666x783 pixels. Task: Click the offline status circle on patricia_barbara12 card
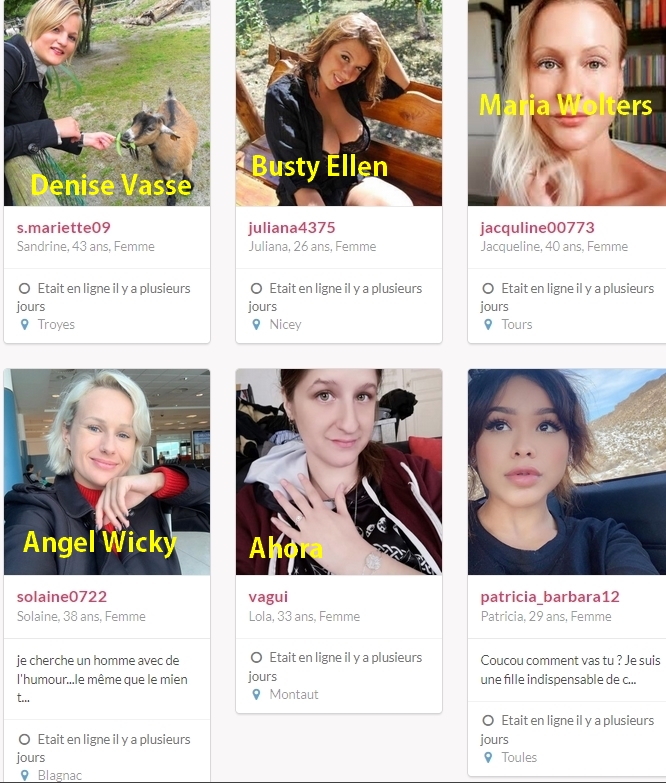click(x=488, y=721)
